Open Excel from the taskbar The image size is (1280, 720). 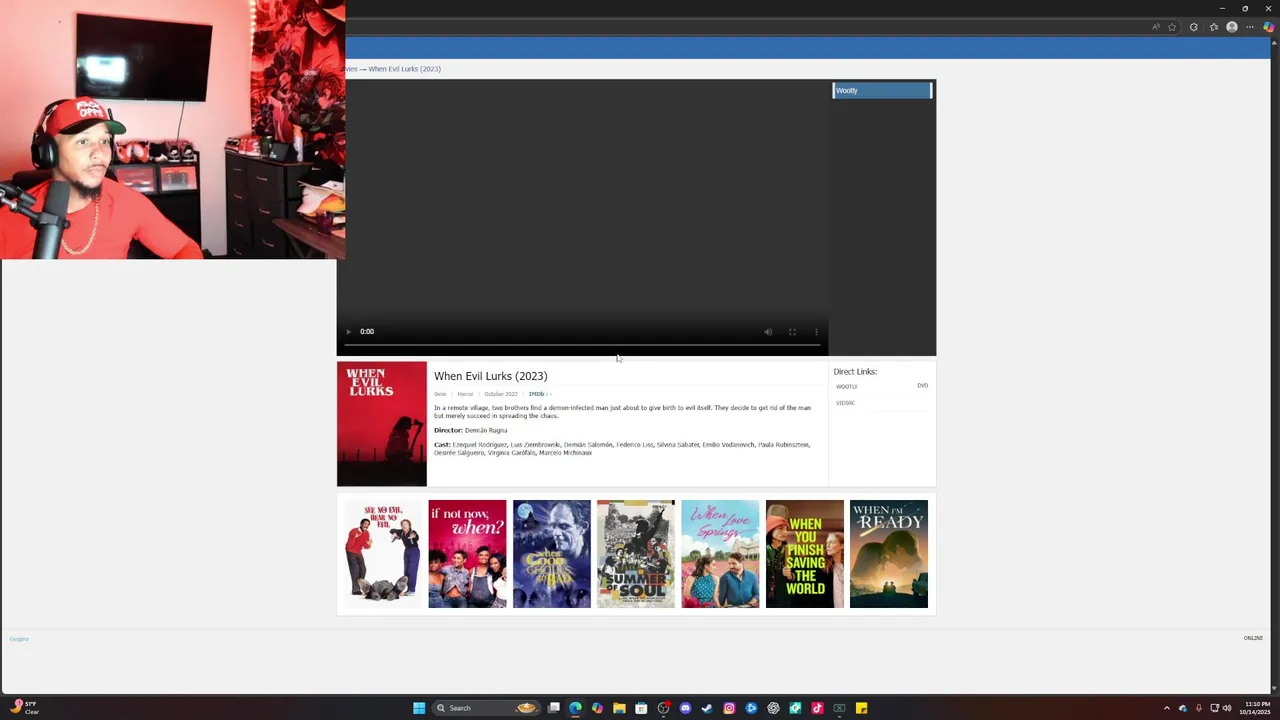tap(839, 708)
